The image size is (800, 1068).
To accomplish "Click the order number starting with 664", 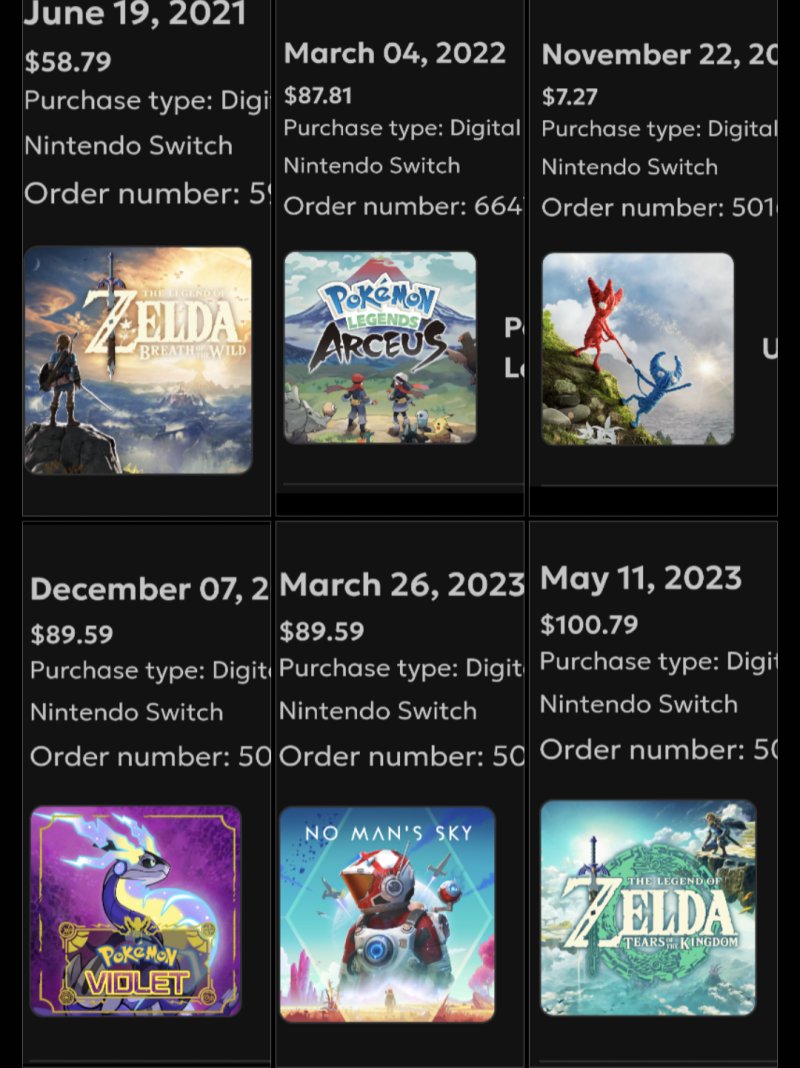I will (x=403, y=207).
